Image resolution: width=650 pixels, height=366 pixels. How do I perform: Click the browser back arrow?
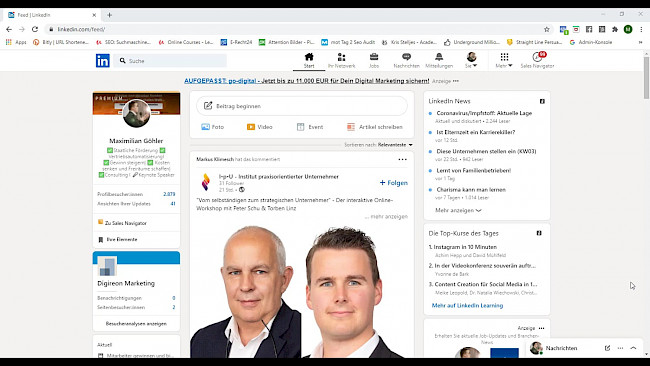pyautogui.click(x=9, y=29)
